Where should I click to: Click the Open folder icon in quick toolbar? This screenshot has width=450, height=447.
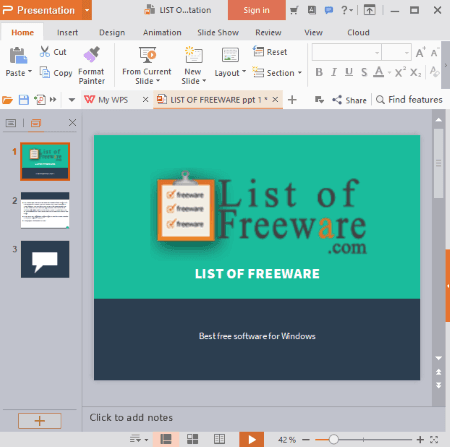click(7, 100)
